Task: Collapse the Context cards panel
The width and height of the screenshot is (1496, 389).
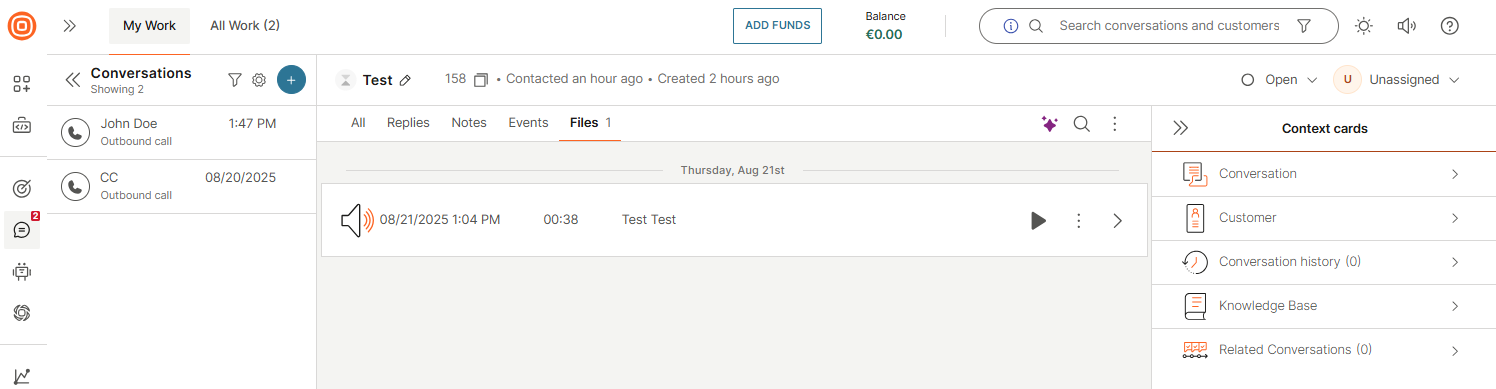Action: point(1181,128)
